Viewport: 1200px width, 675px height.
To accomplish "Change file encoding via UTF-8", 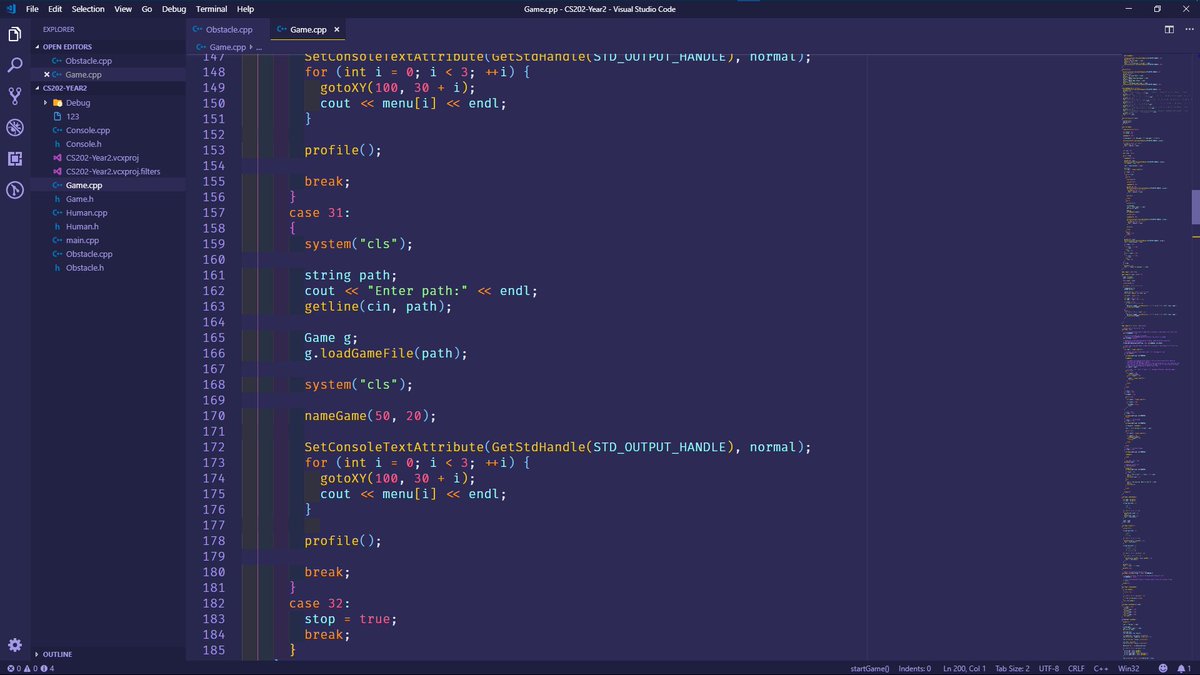I will pyautogui.click(x=1049, y=668).
